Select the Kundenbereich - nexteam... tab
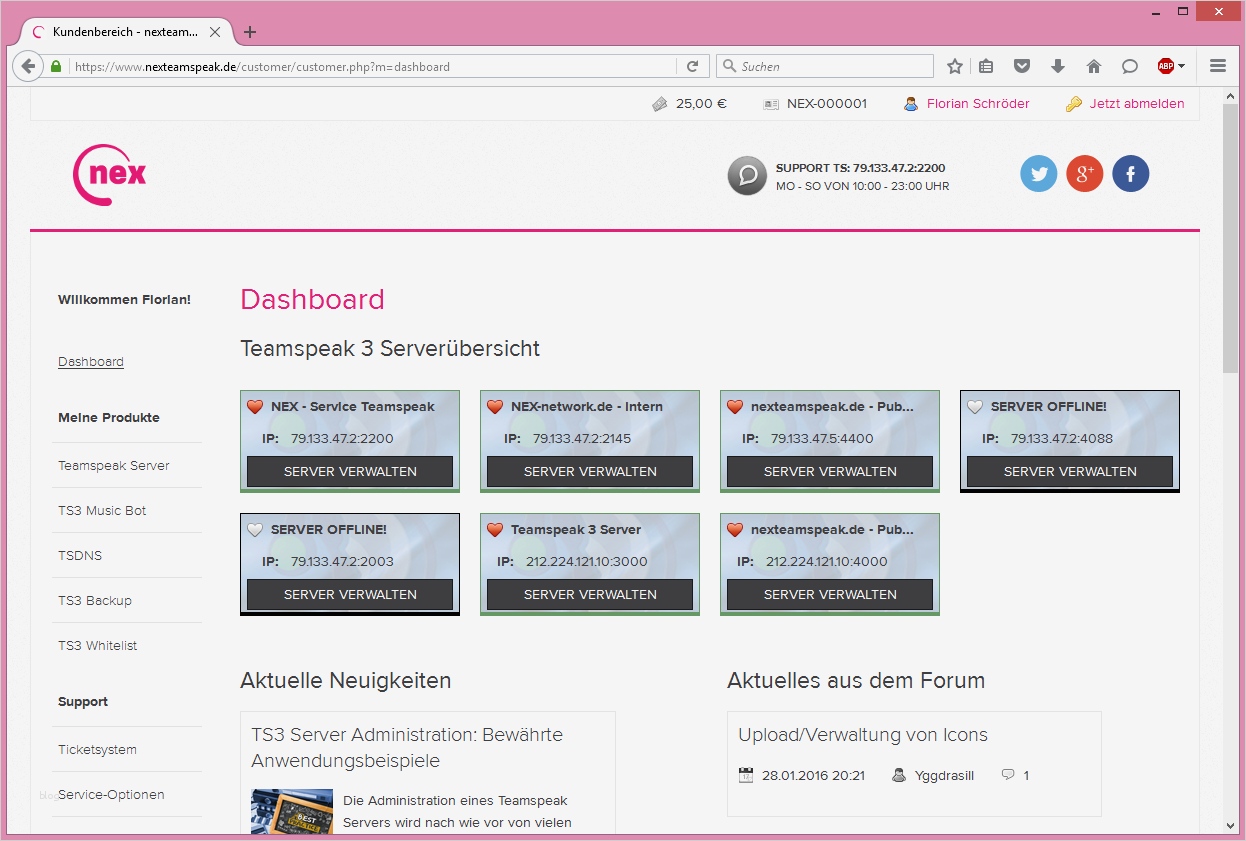This screenshot has height=841, width=1246. click(x=127, y=32)
